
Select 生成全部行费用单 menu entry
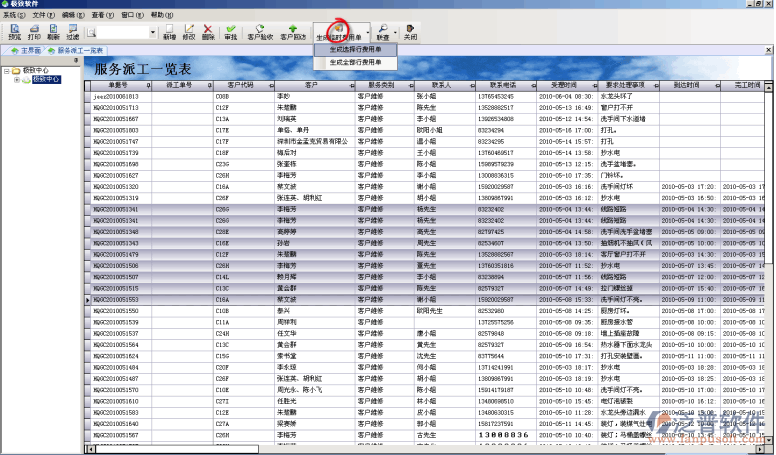click(x=355, y=62)
